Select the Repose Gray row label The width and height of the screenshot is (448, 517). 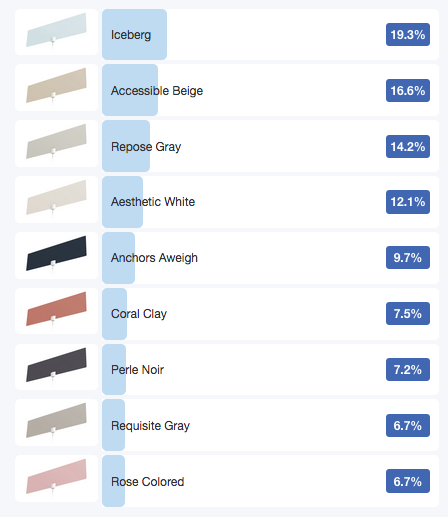(146, 147)
